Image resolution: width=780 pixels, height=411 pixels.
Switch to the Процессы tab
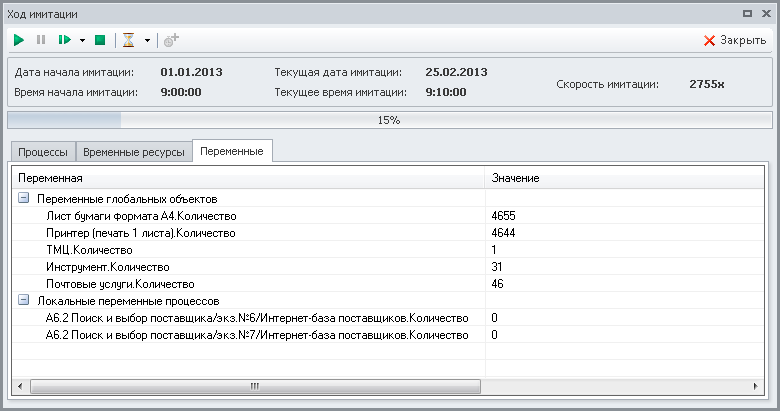point(43,152)
